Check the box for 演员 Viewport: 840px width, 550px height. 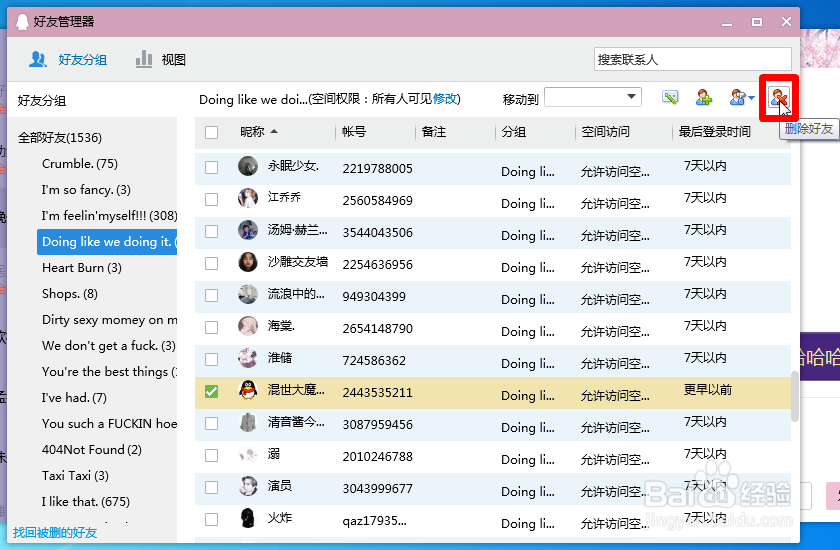[212, 487]
